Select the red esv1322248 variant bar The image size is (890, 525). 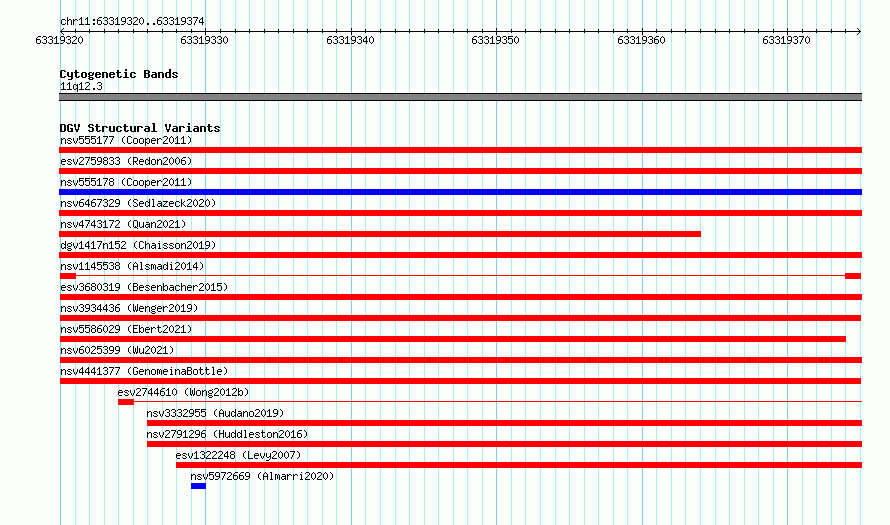(519, 465)
